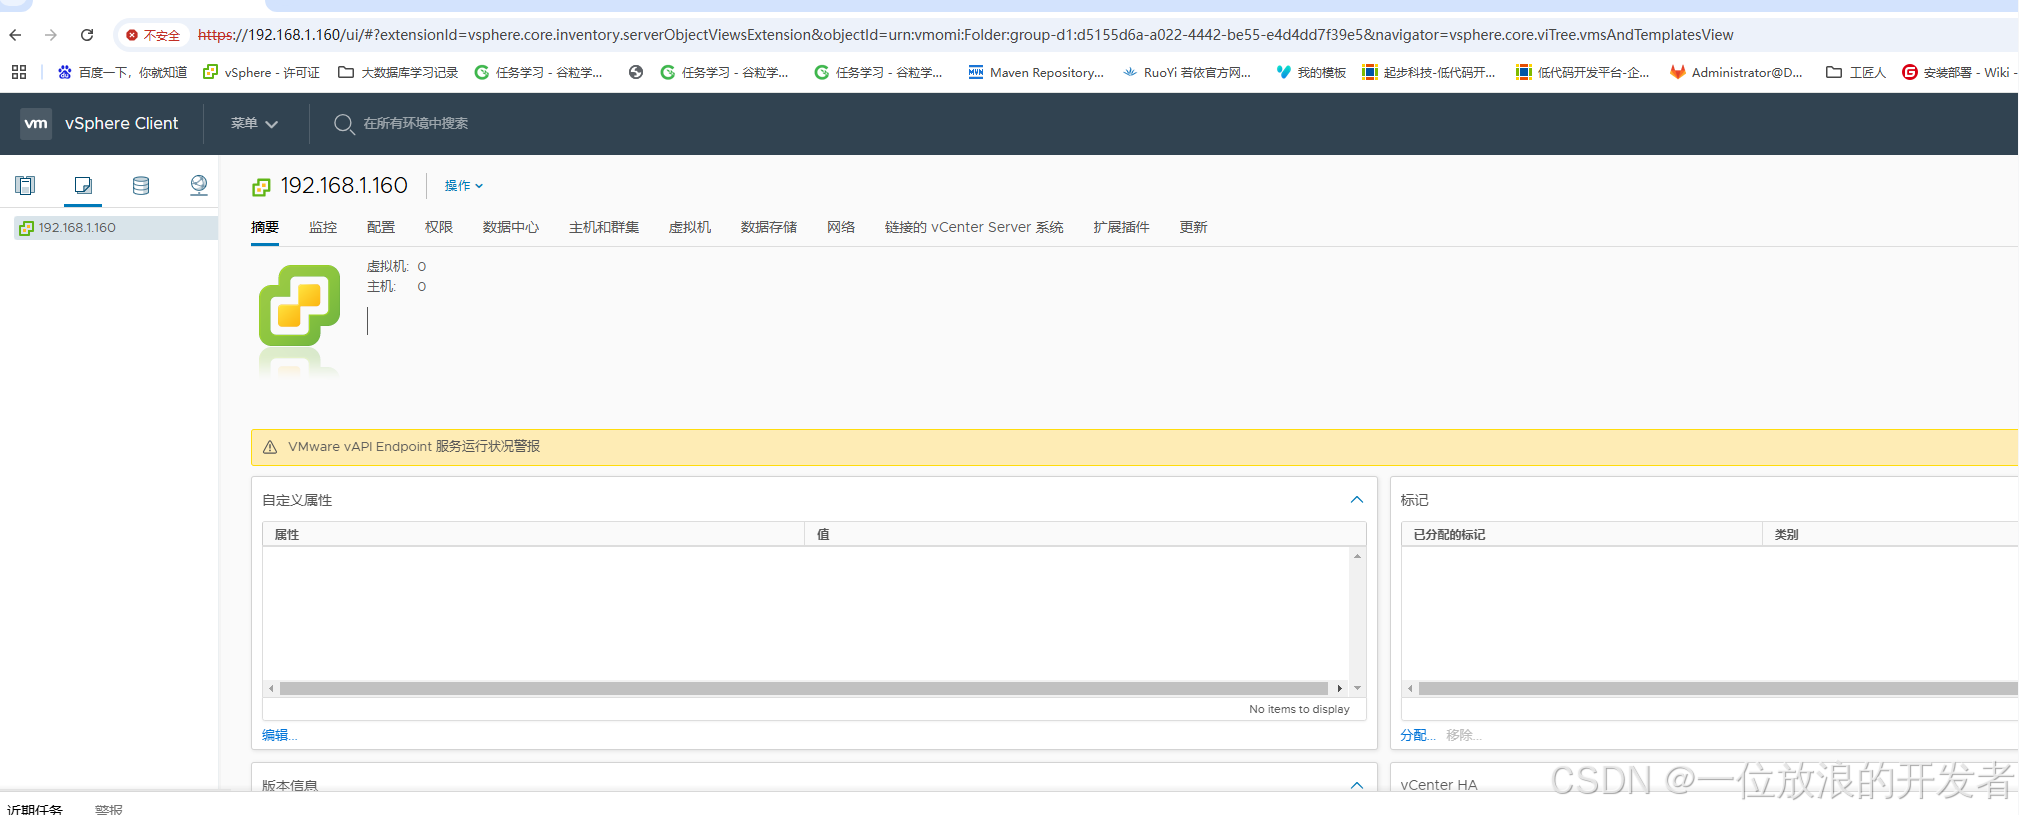Open Hosts and Clusters navigator icon
2019x815 pixels.
[x=25, y=185]
